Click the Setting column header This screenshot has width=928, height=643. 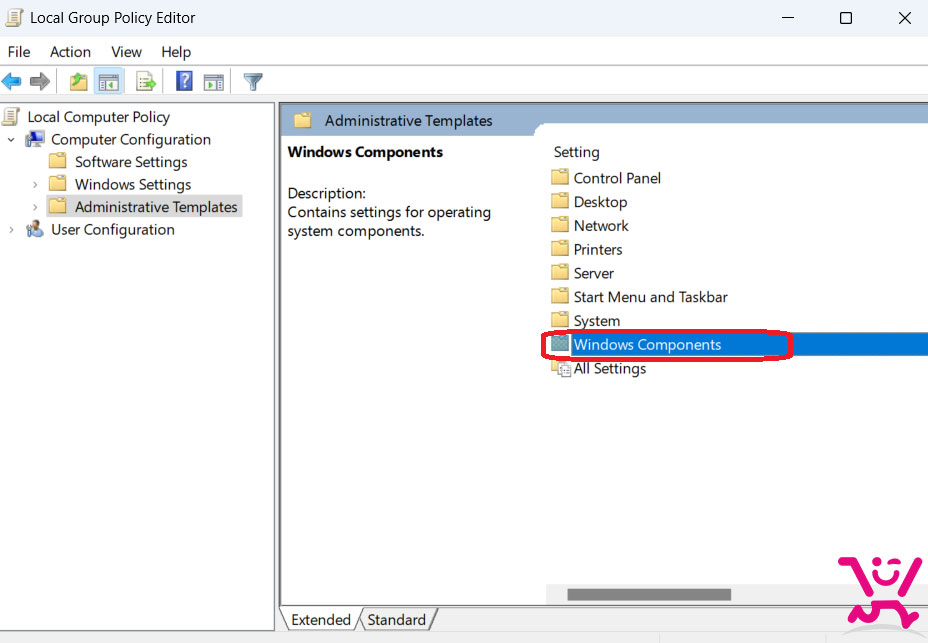click(x=576, y=152)
